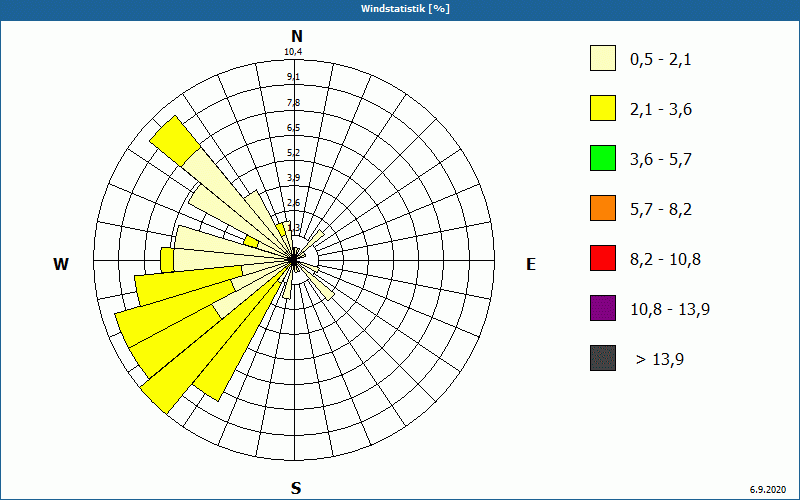Image resolution: width=800 pixels, height=500 pixels.
Task: Click the '10,4' radial axis label
Action: (293, 52)
